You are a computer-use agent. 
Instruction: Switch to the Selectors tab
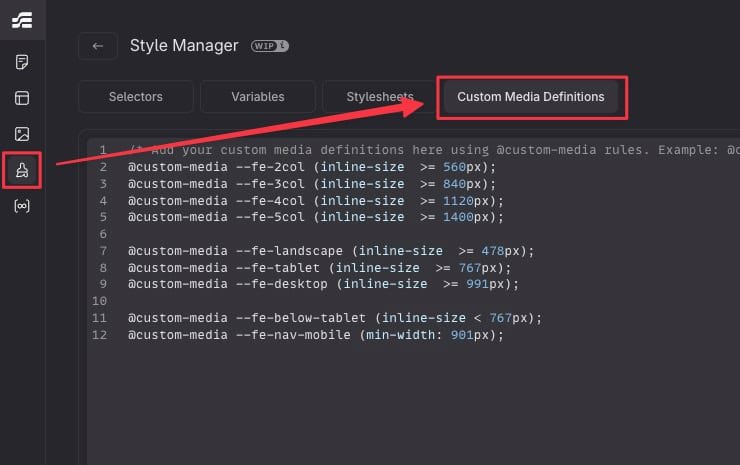135,97
